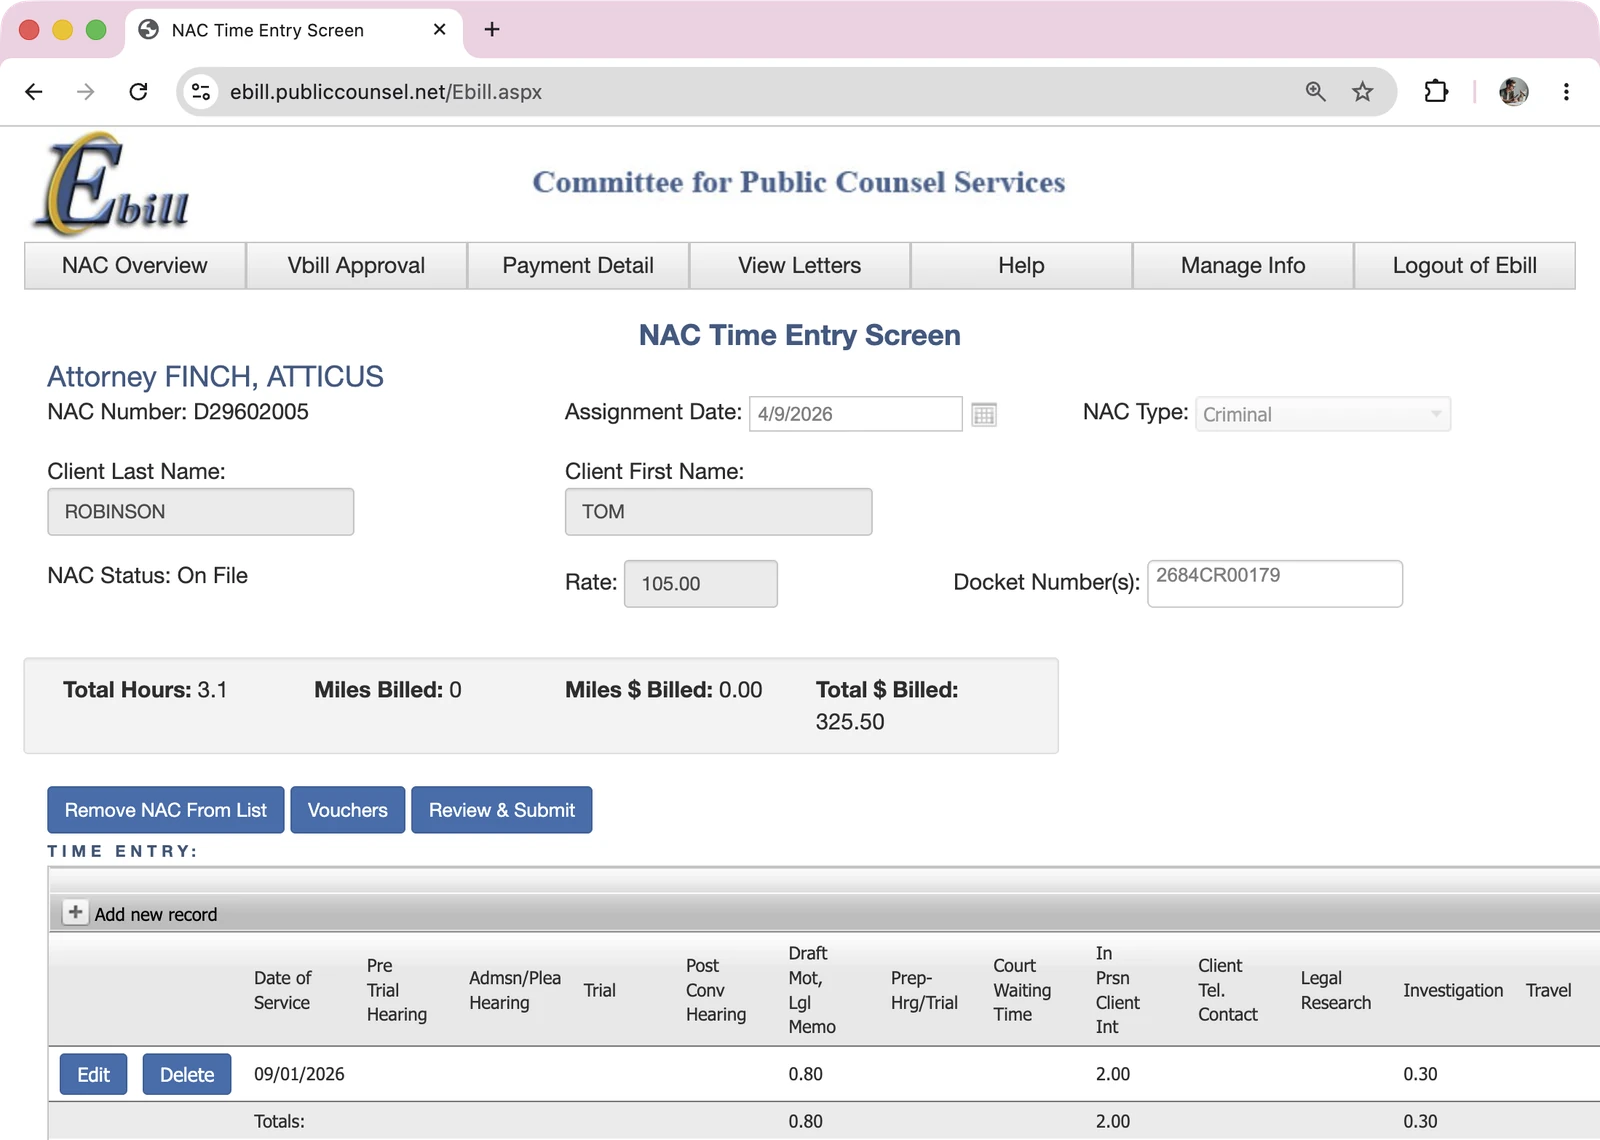Click the Client Last Name field

pos(201,512)
